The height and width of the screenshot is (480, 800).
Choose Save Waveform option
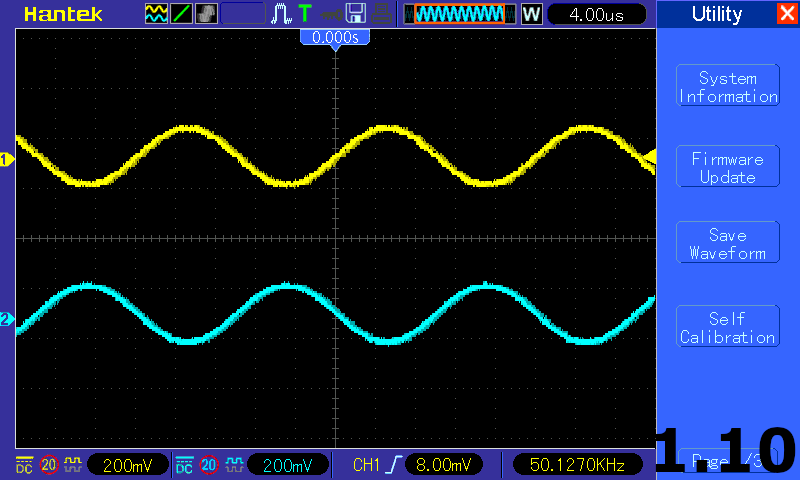[x=728, y=242]
